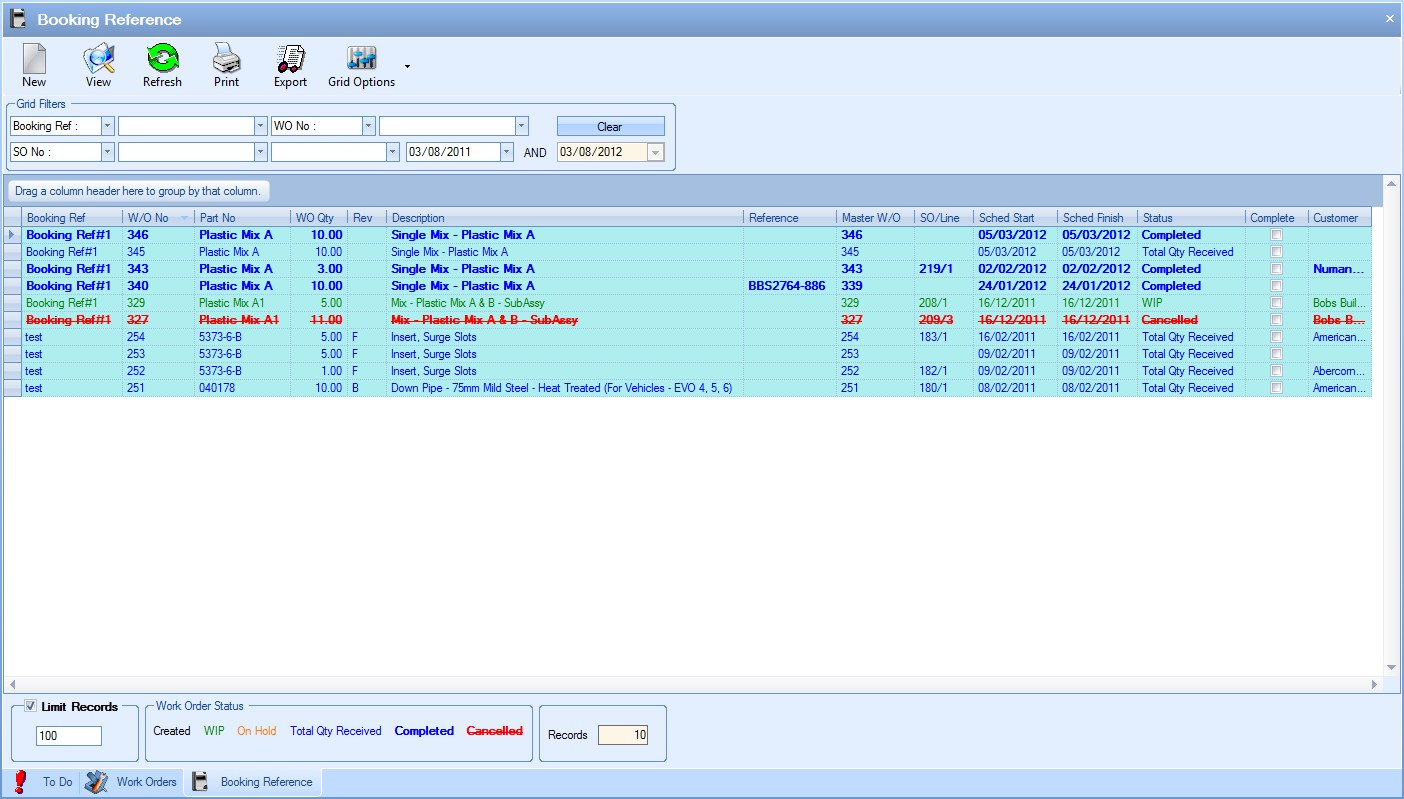1404x799 pixels.
Task: Expand the Booking Ref filter dropdown
Action: tap(107, 126)
